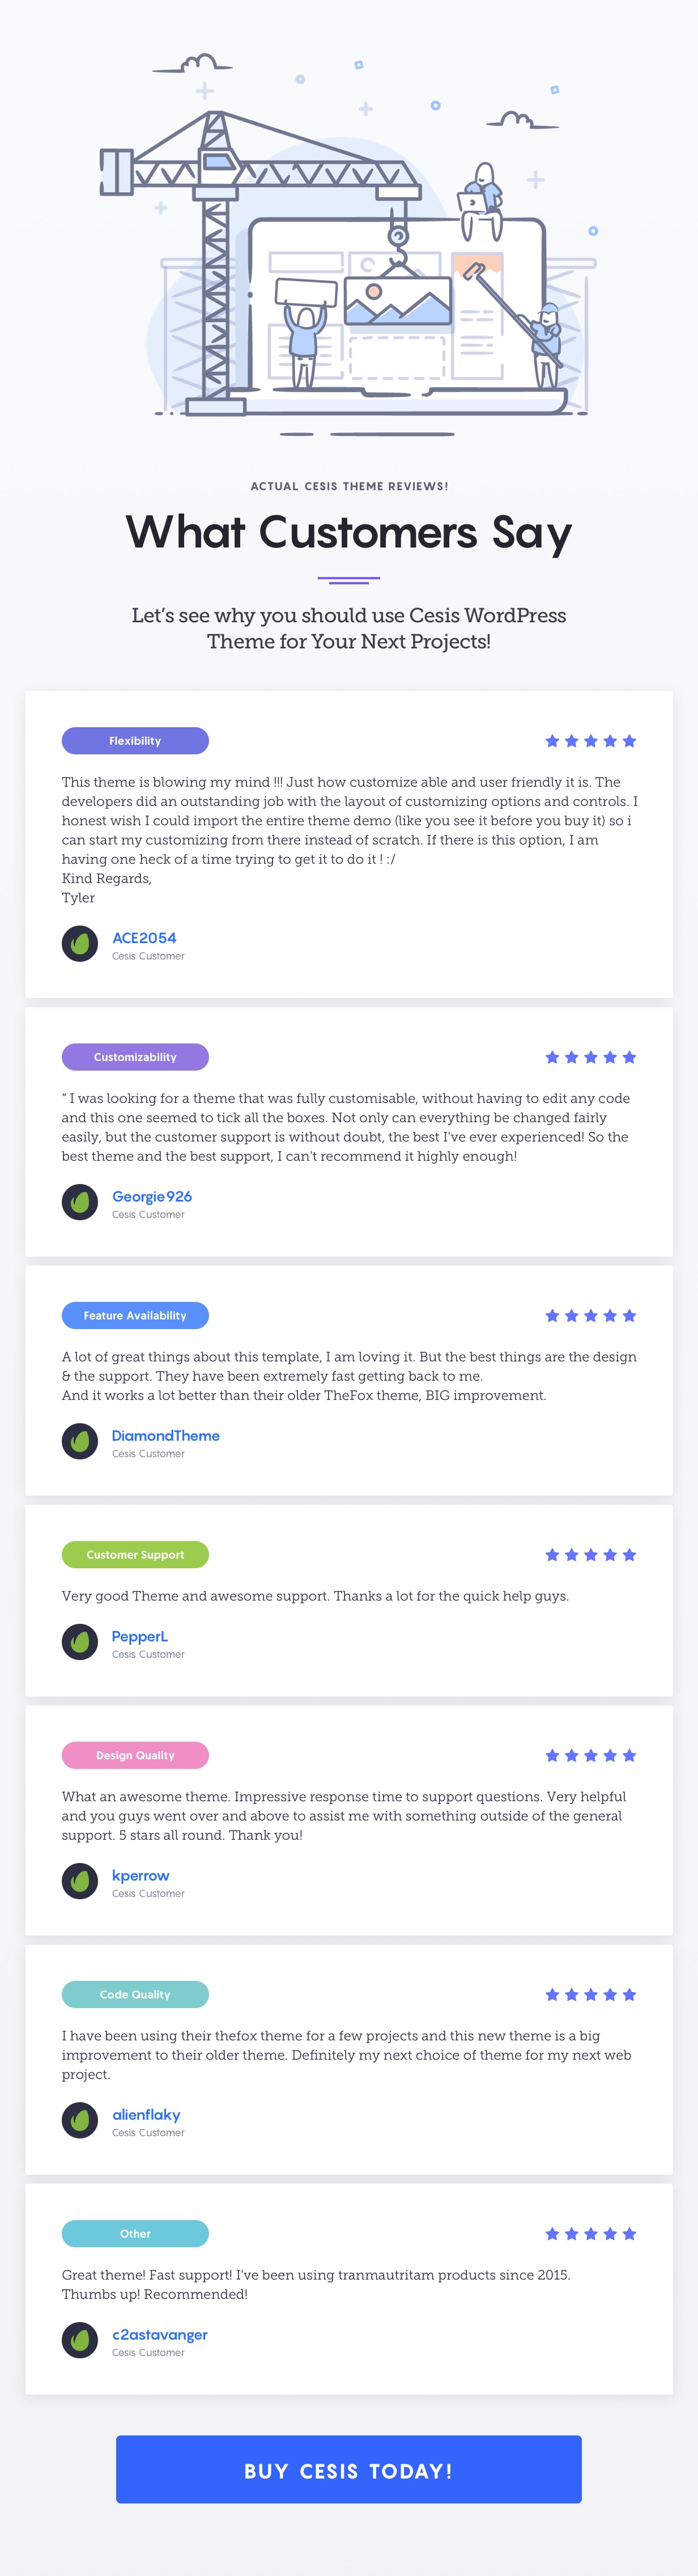Select the purple Flexibility tag

135,741
